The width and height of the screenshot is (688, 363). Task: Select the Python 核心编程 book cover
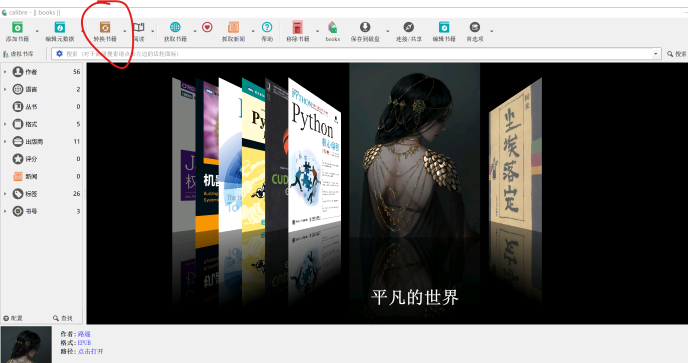pos(314,155)
